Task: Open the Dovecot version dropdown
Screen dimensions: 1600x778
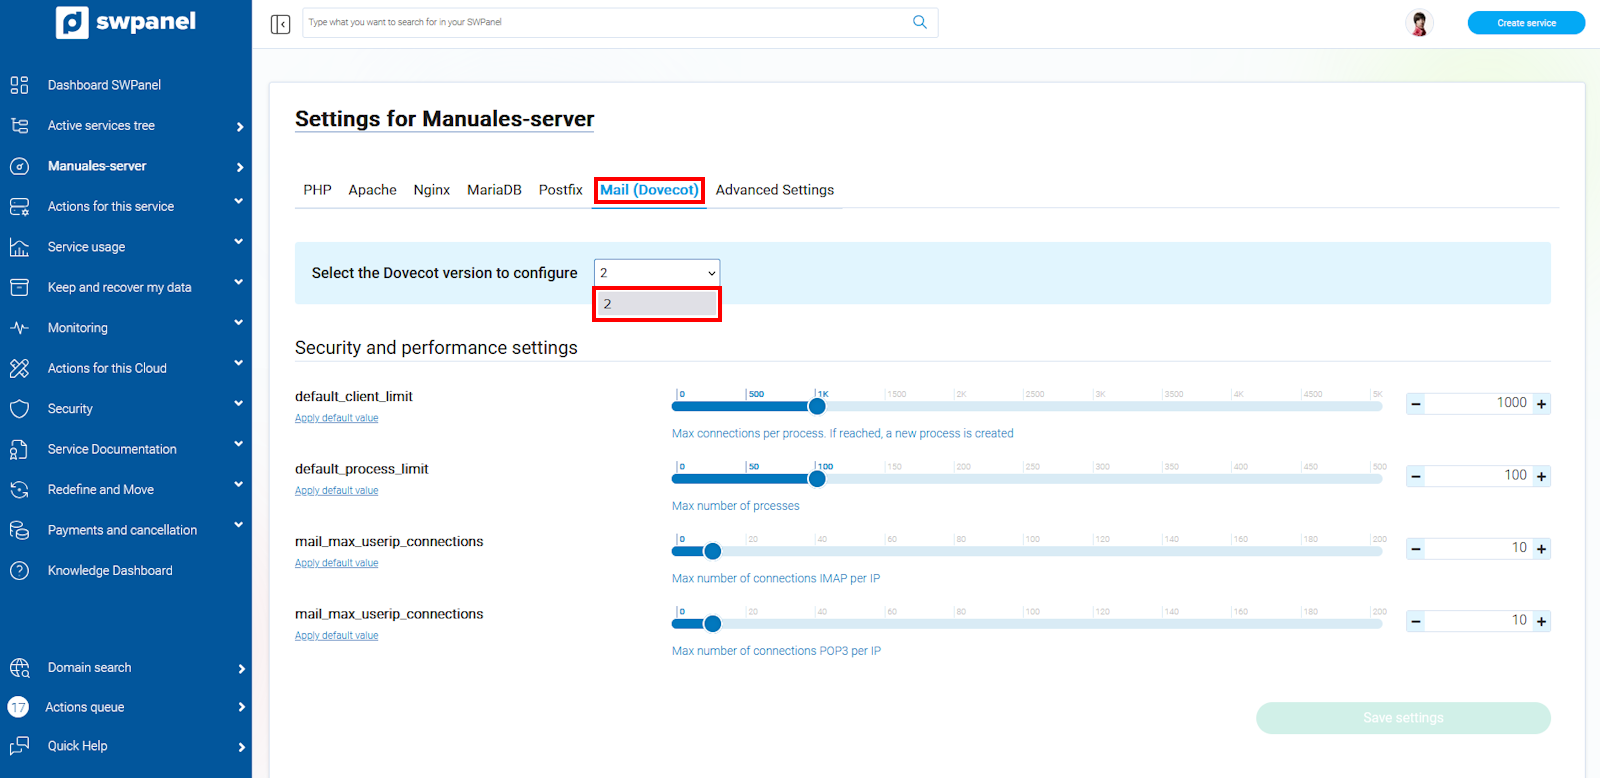Action: pyautogui.click(x=657, y=273)
